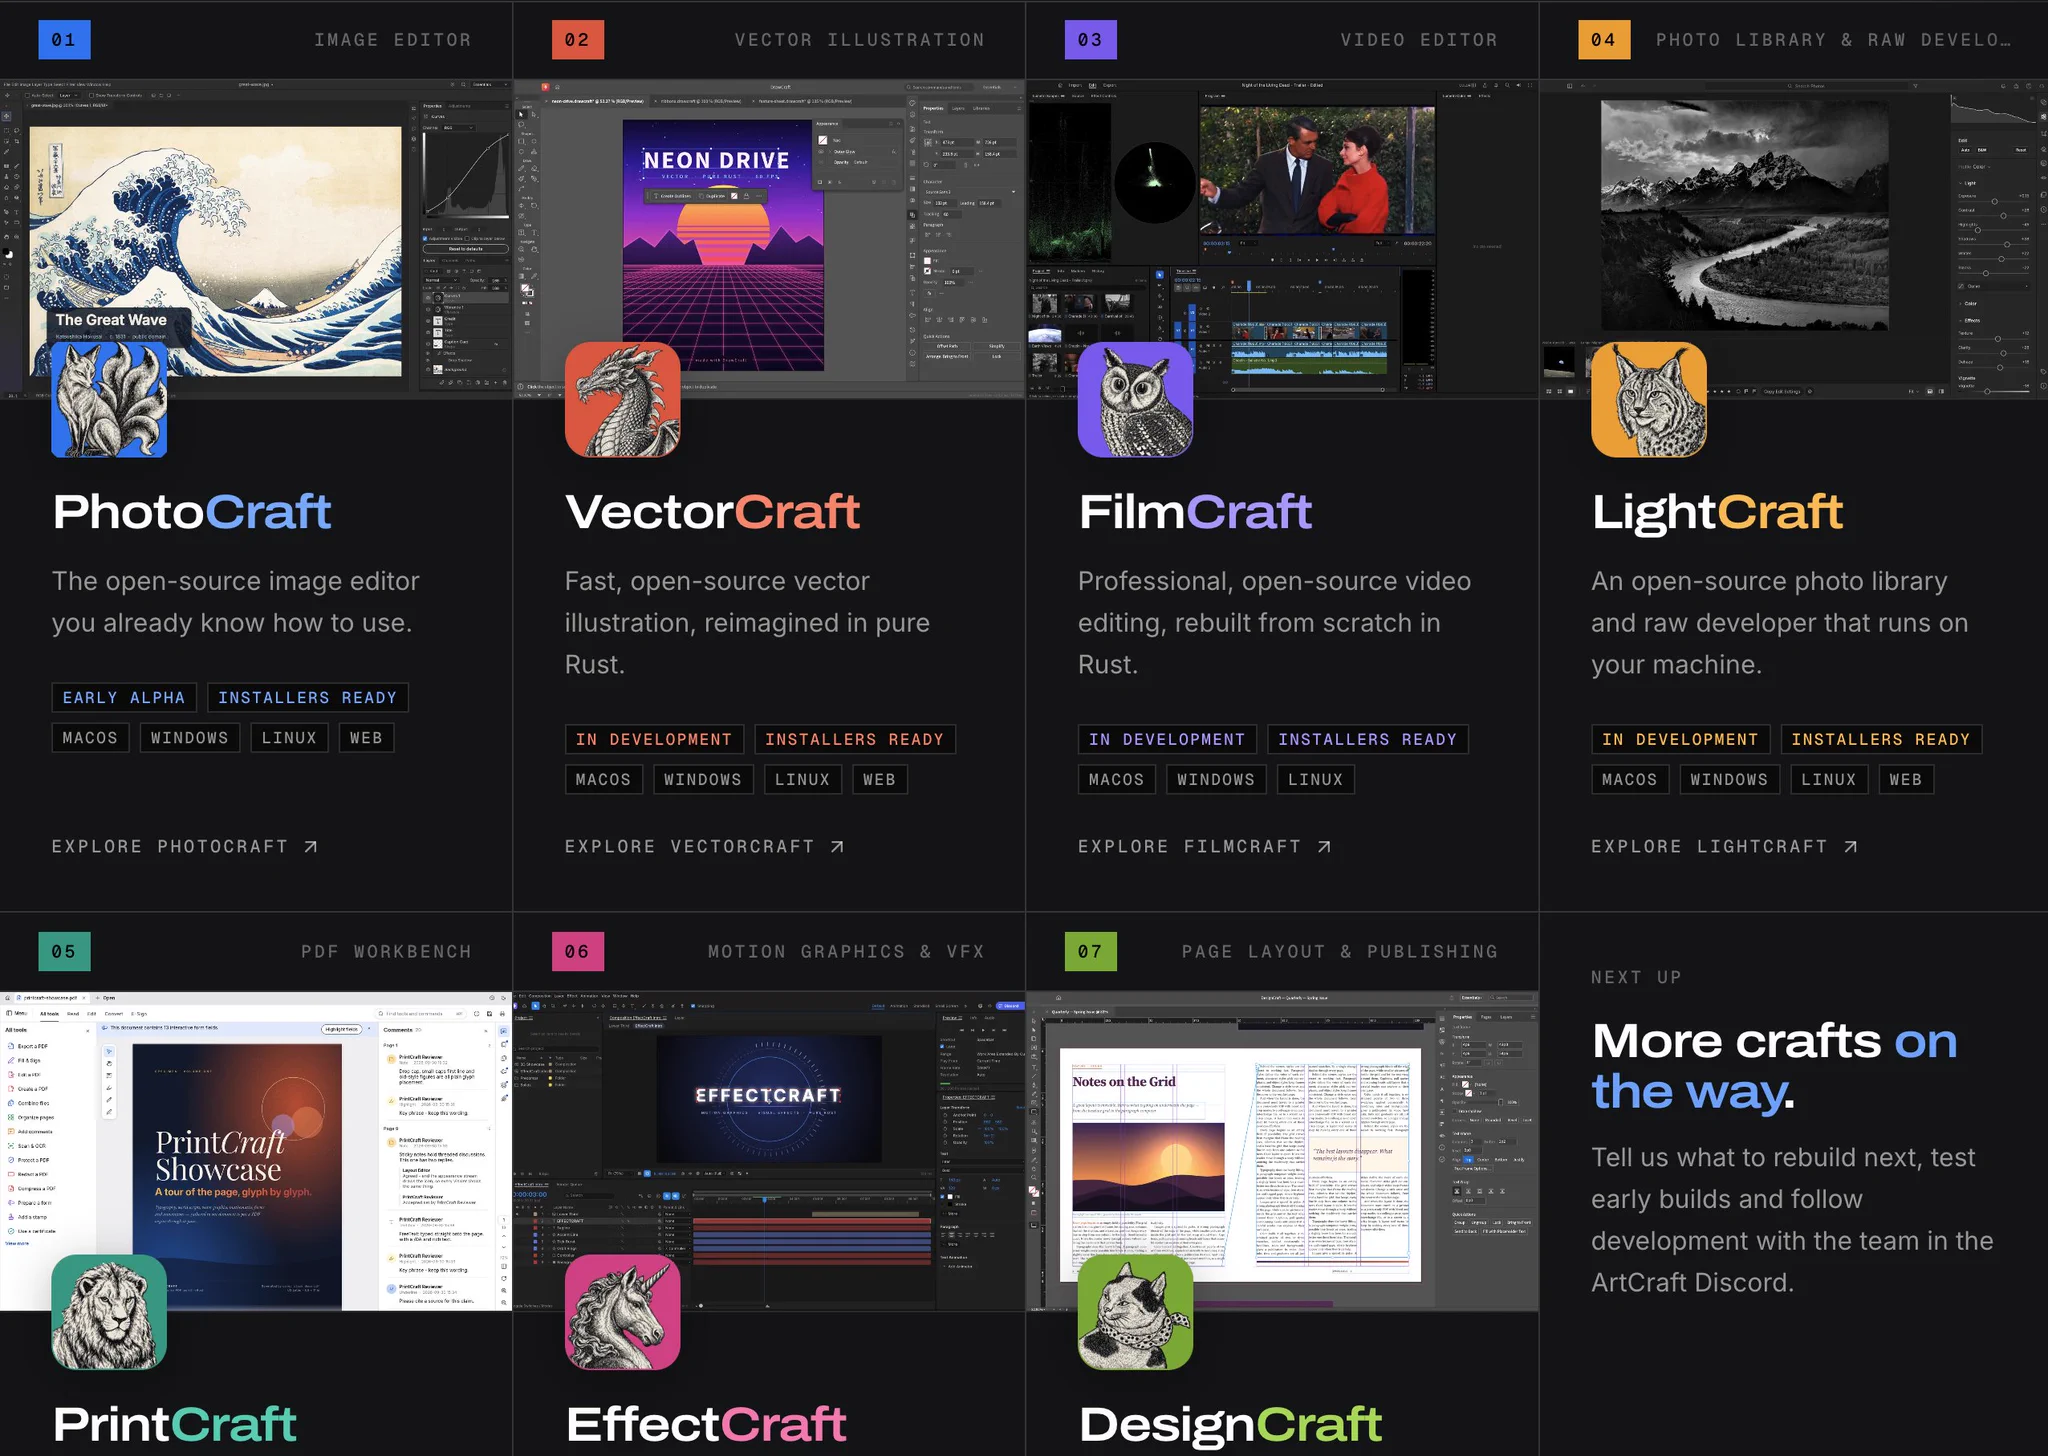Click LightCraft's In Development tag
The width and height of the screenshot is (2048, 1456).
click(1680, 739)
